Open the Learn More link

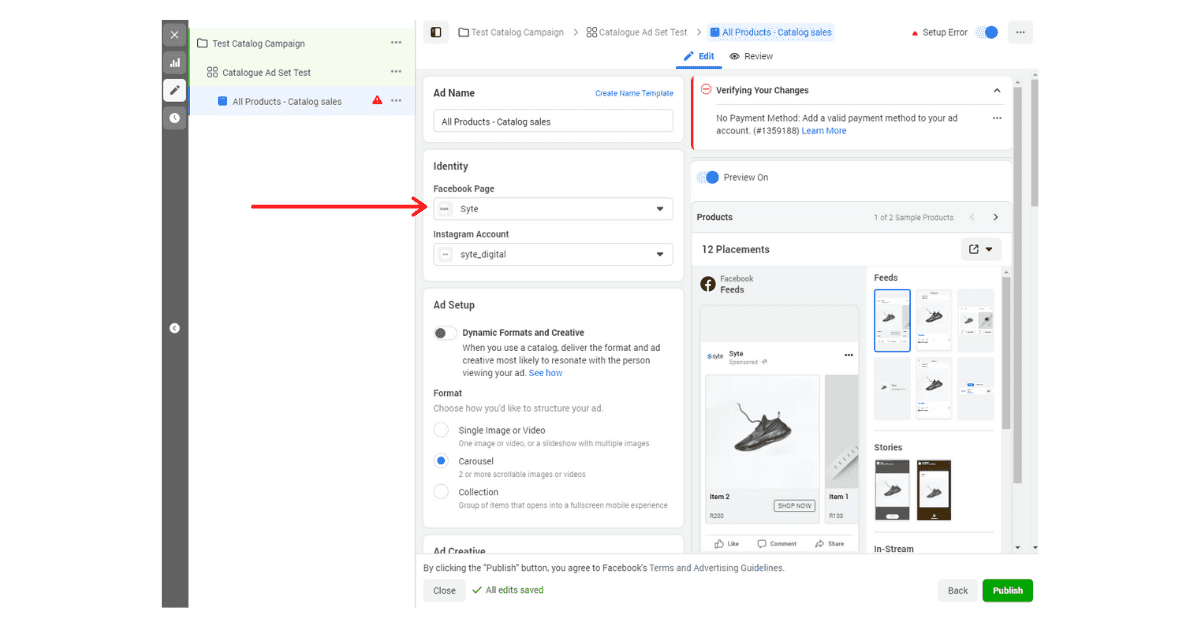823,131
